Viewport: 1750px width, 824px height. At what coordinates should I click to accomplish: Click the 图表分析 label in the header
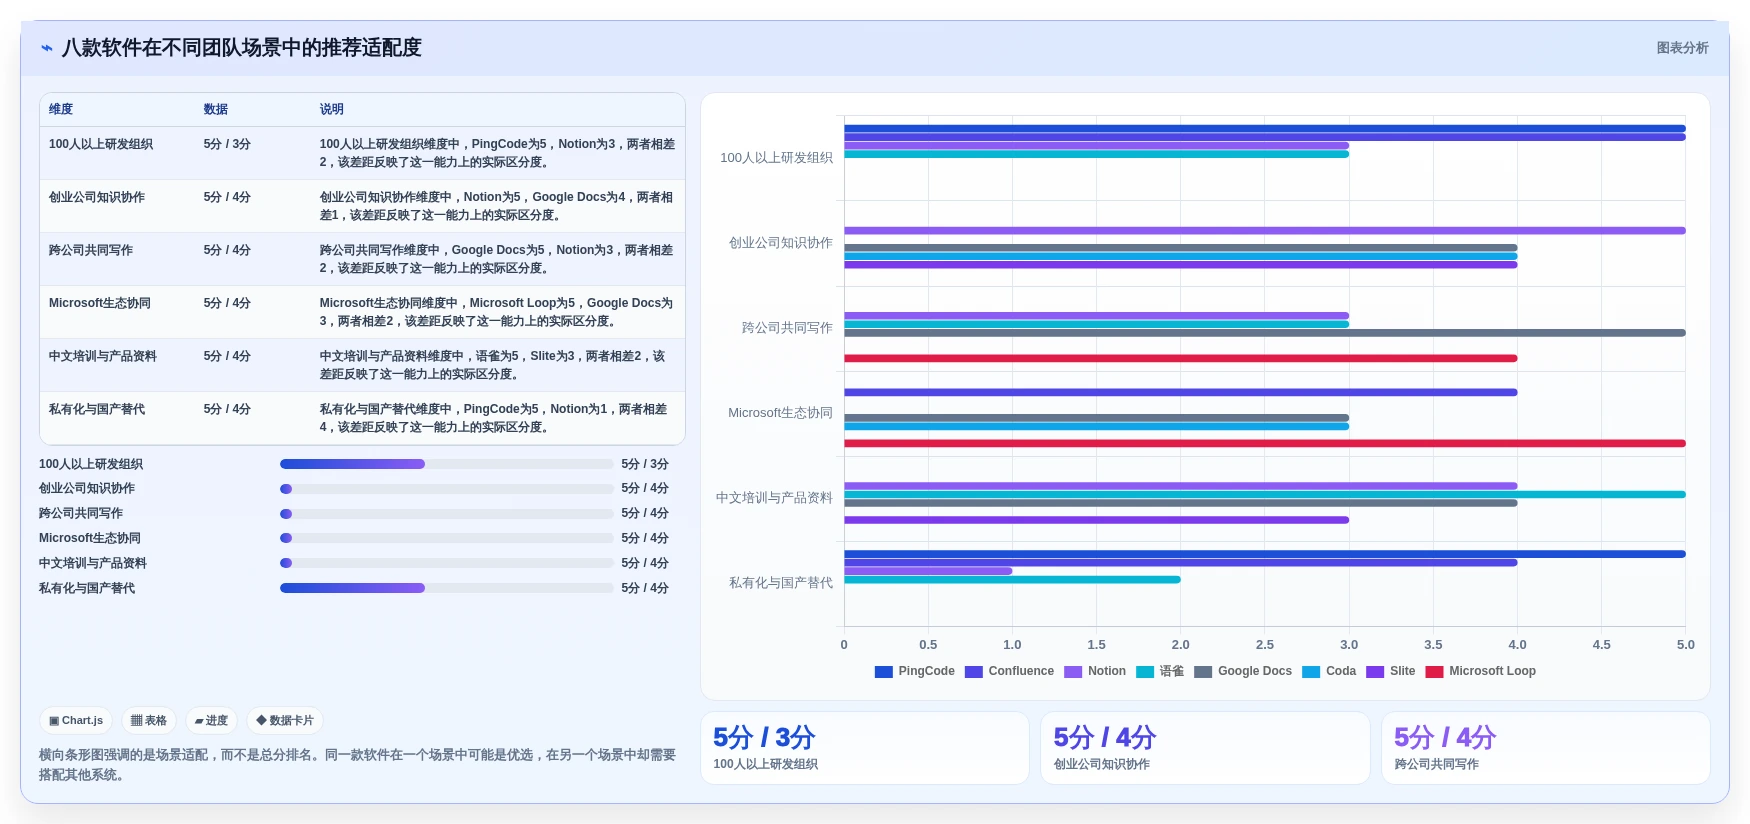(1682, 48)
